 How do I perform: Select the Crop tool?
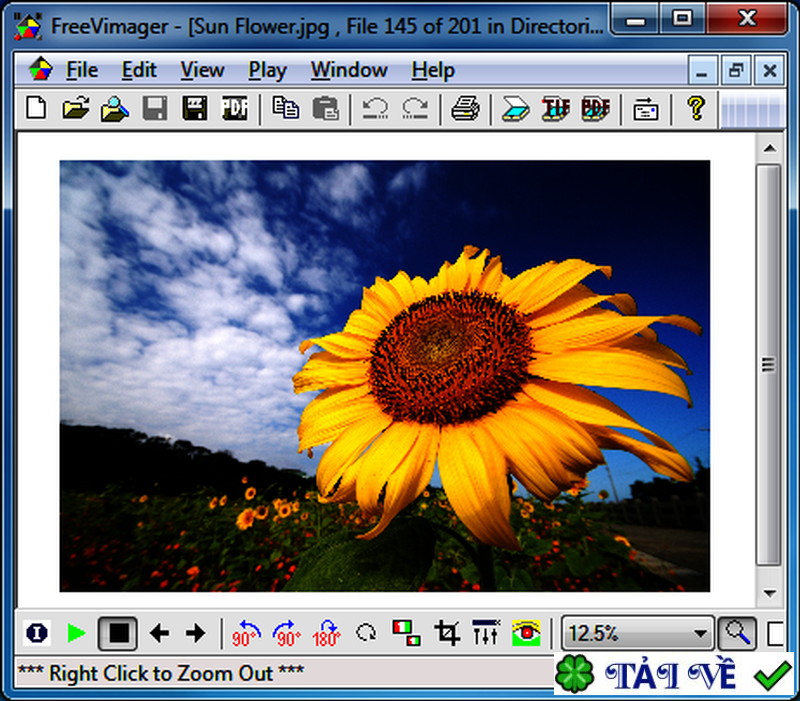point(449,633)
